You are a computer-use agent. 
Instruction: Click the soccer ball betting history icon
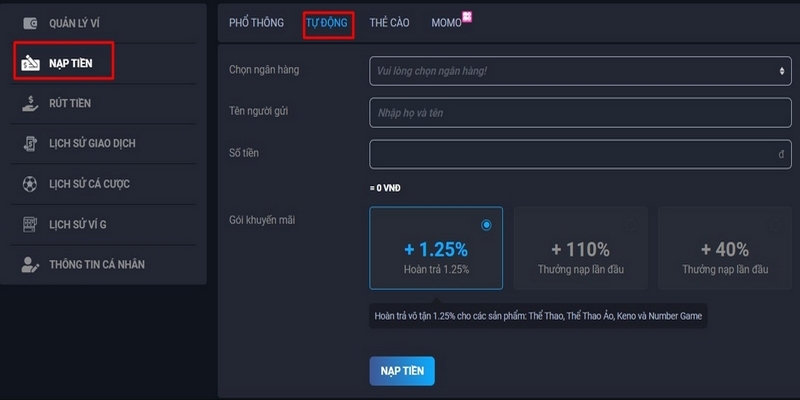click(30, 184)
